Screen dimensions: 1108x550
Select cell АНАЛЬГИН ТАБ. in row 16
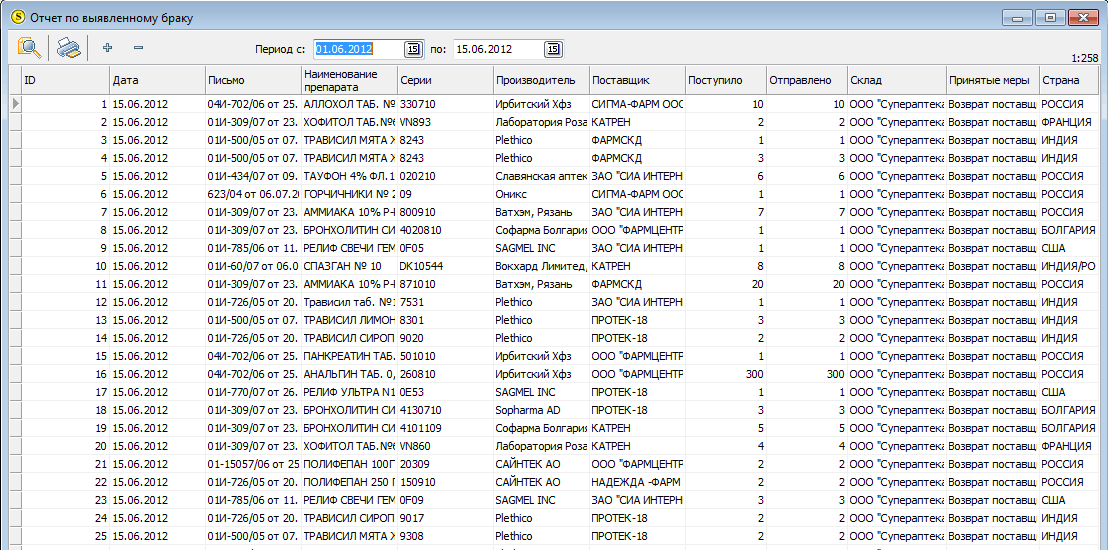point(350,374)
